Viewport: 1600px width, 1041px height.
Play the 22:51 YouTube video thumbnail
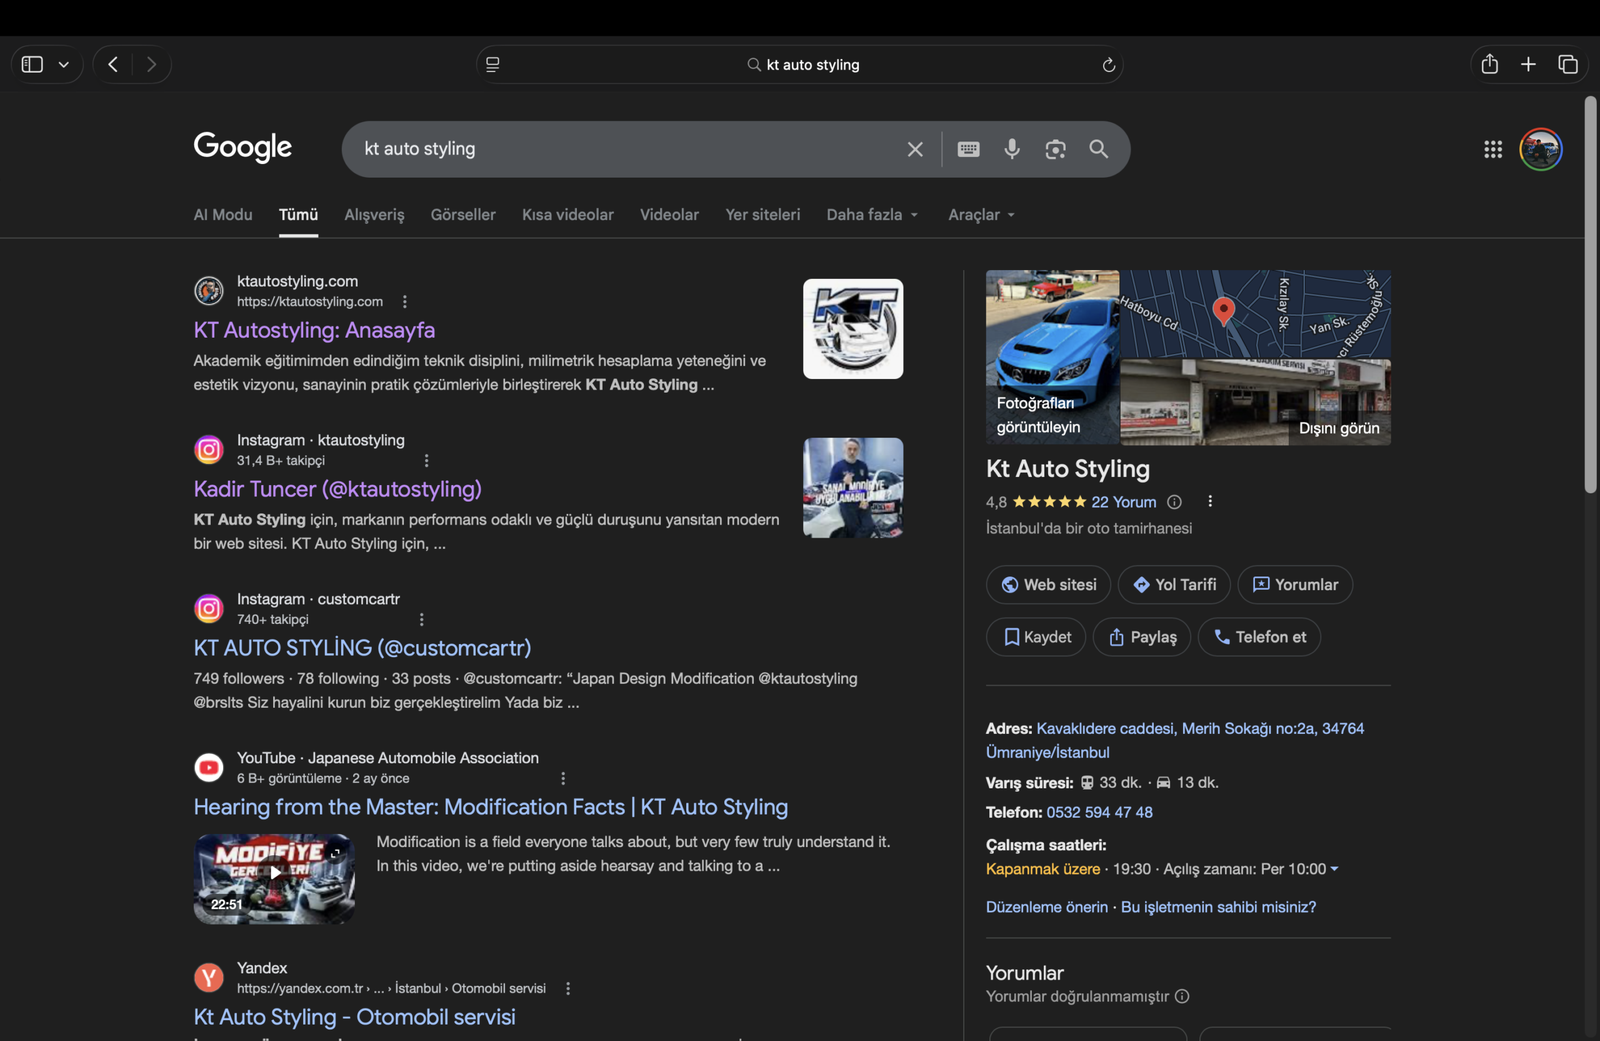pyautogui.click(x=274, y=879)
